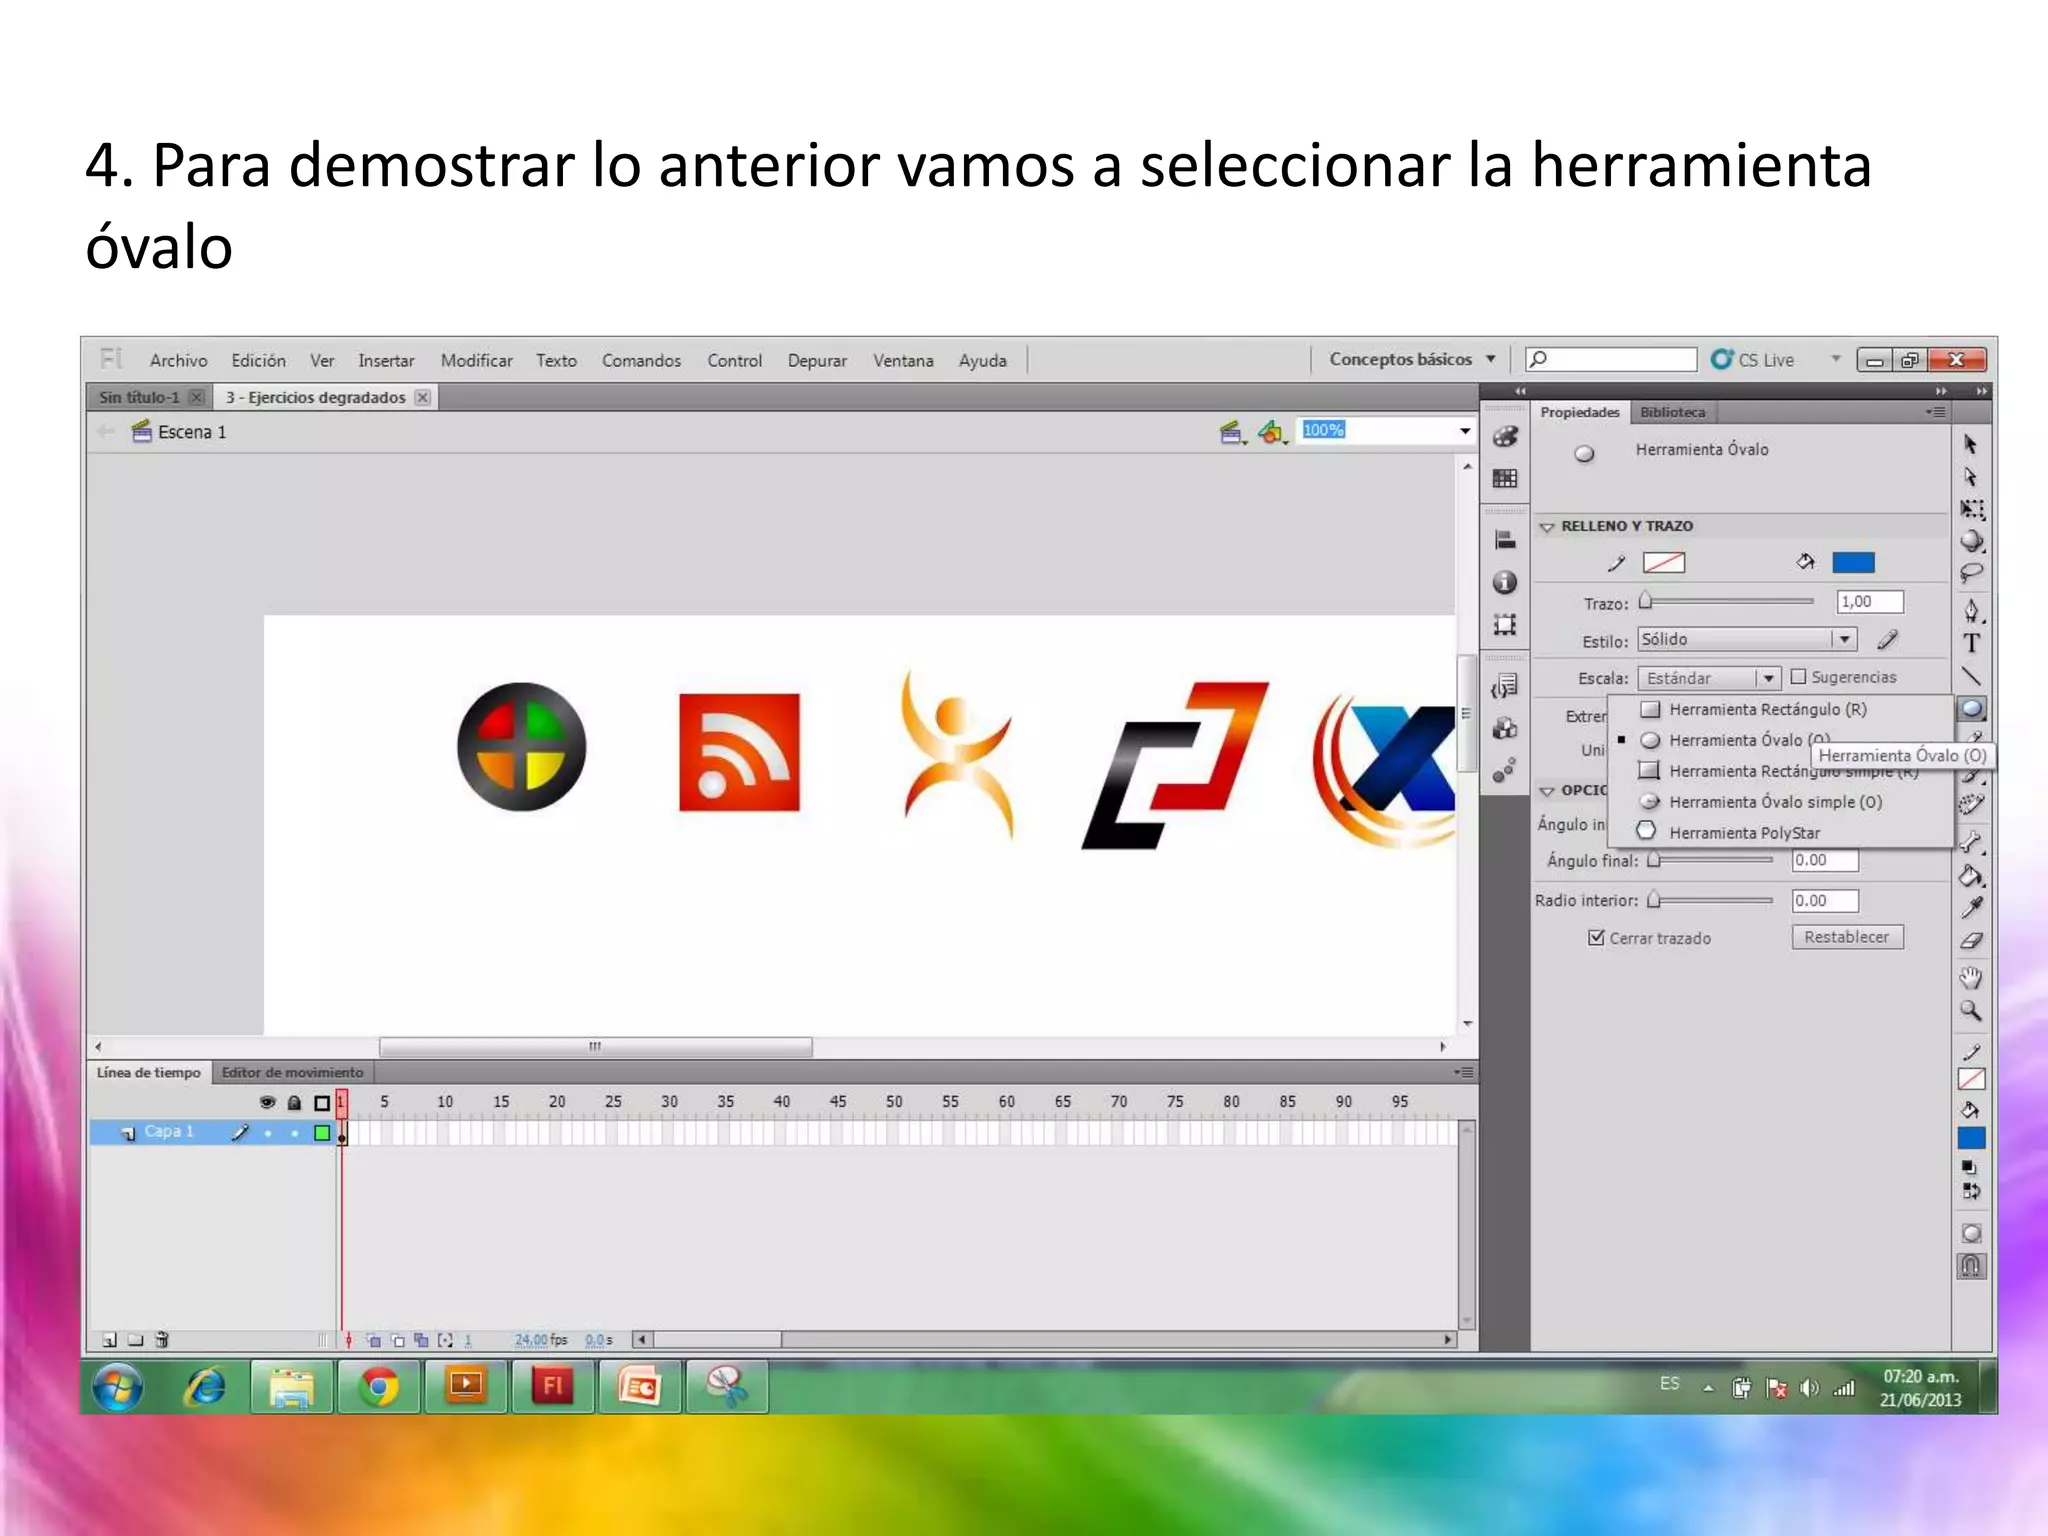Screen dimensions: 2048x1536
Task: Select the Subselection tool
Action: [1971, 477]
